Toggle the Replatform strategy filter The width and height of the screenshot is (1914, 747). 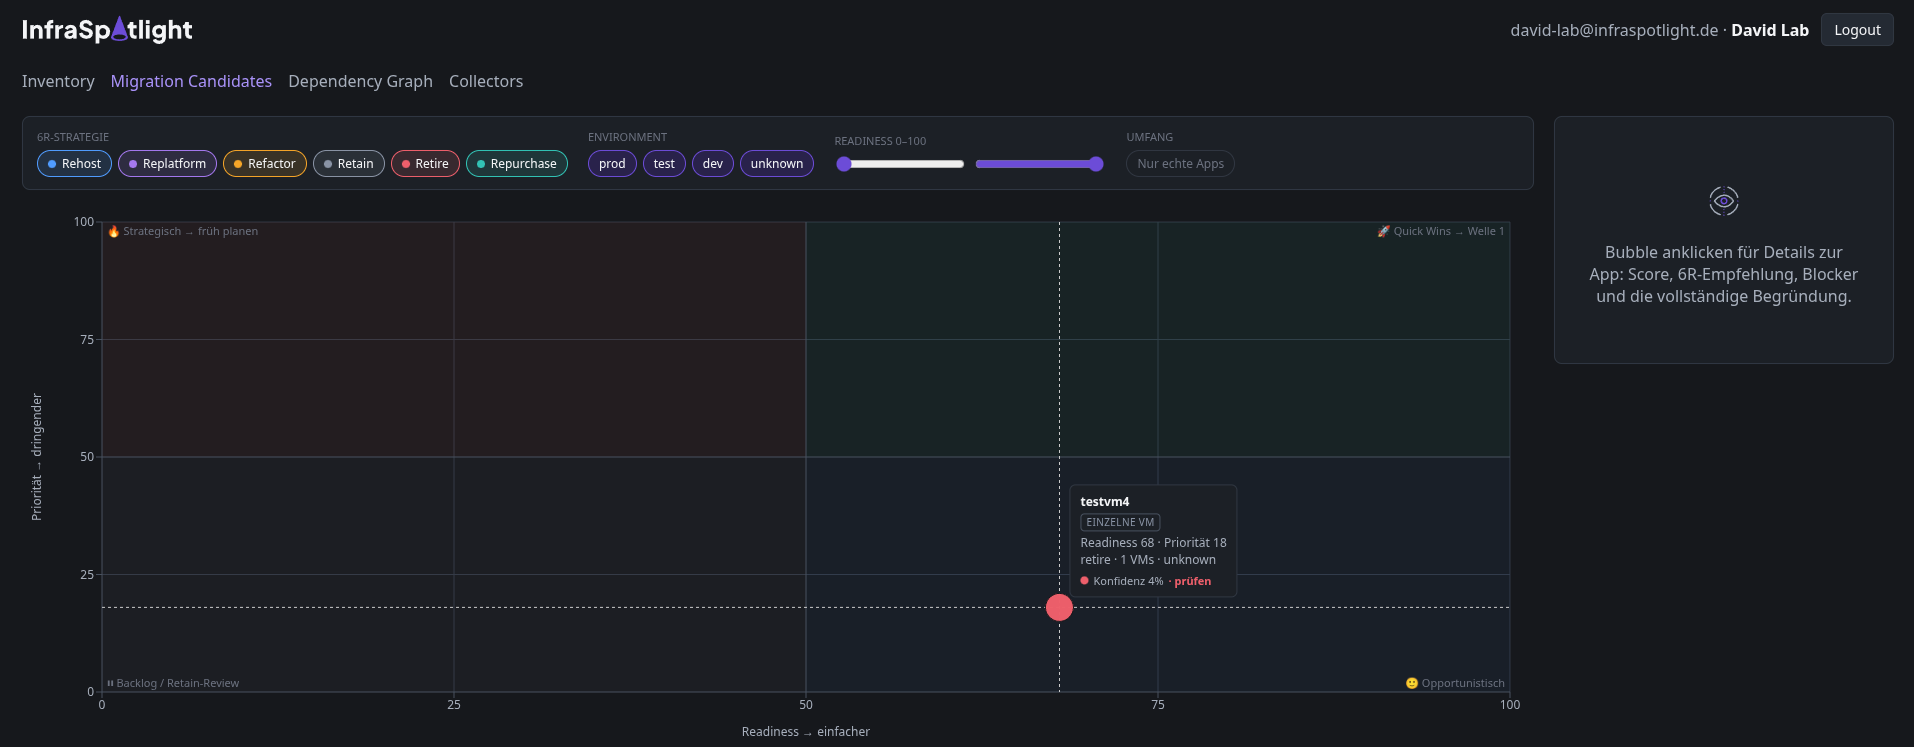point(167,163)
